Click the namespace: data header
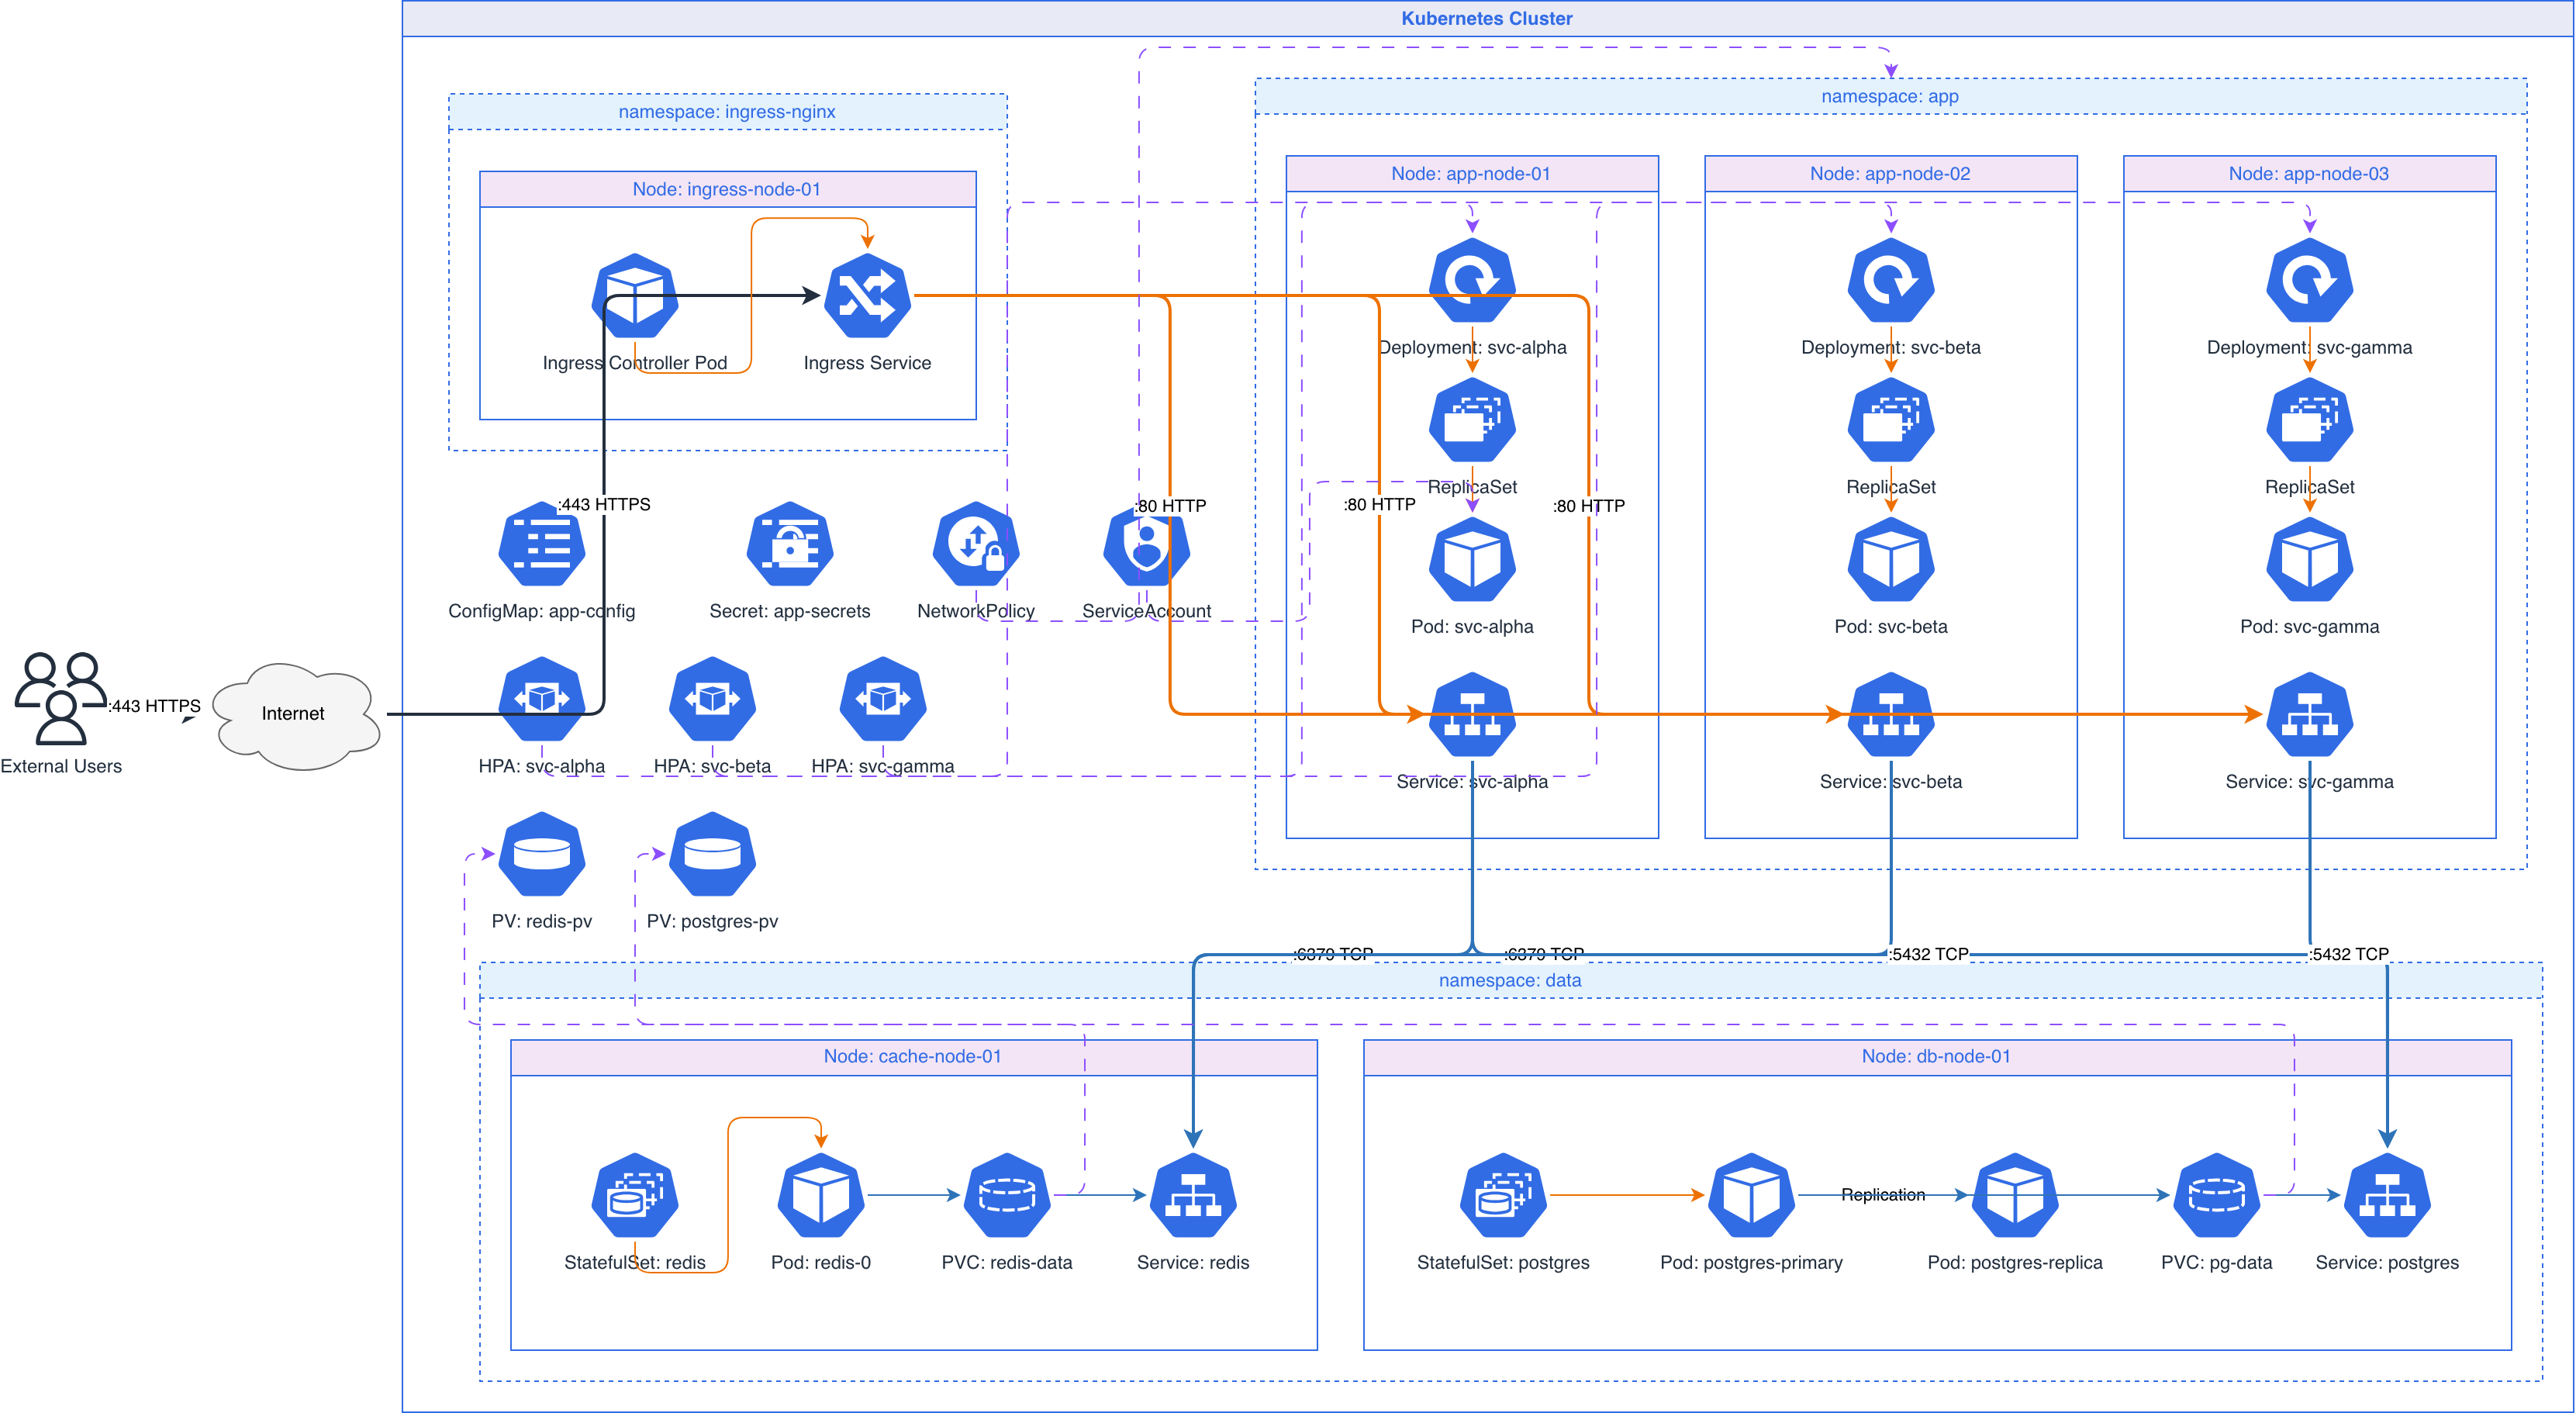This screenshot has width=2576, height=1413. [x=1510, y=980]
